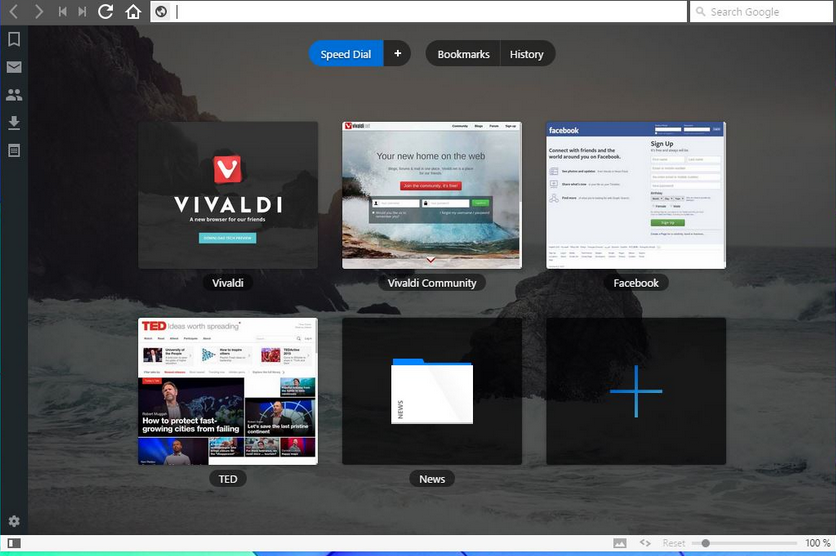The width and height of the screenshot is (836, 556).
Task: Click the site info globe icon
Action: [x=160, y=12]
